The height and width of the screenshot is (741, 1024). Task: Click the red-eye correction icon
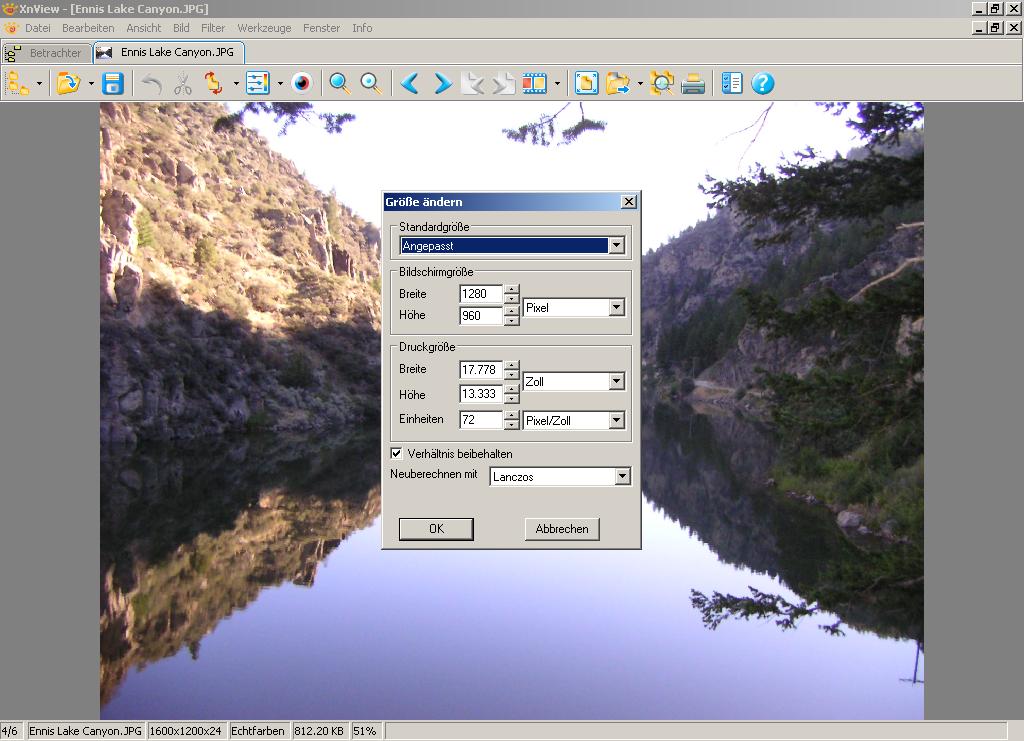(x=302, y=83)
